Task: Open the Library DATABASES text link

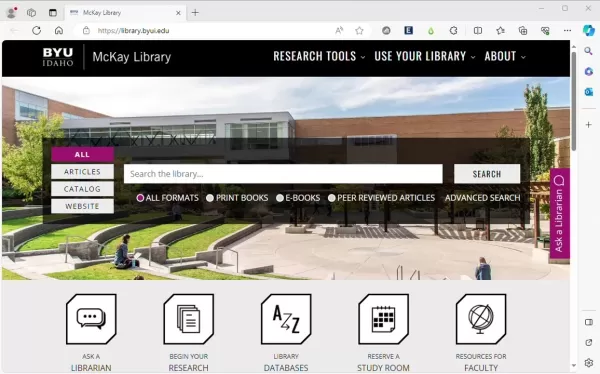Action: click(x=286, y=368)
